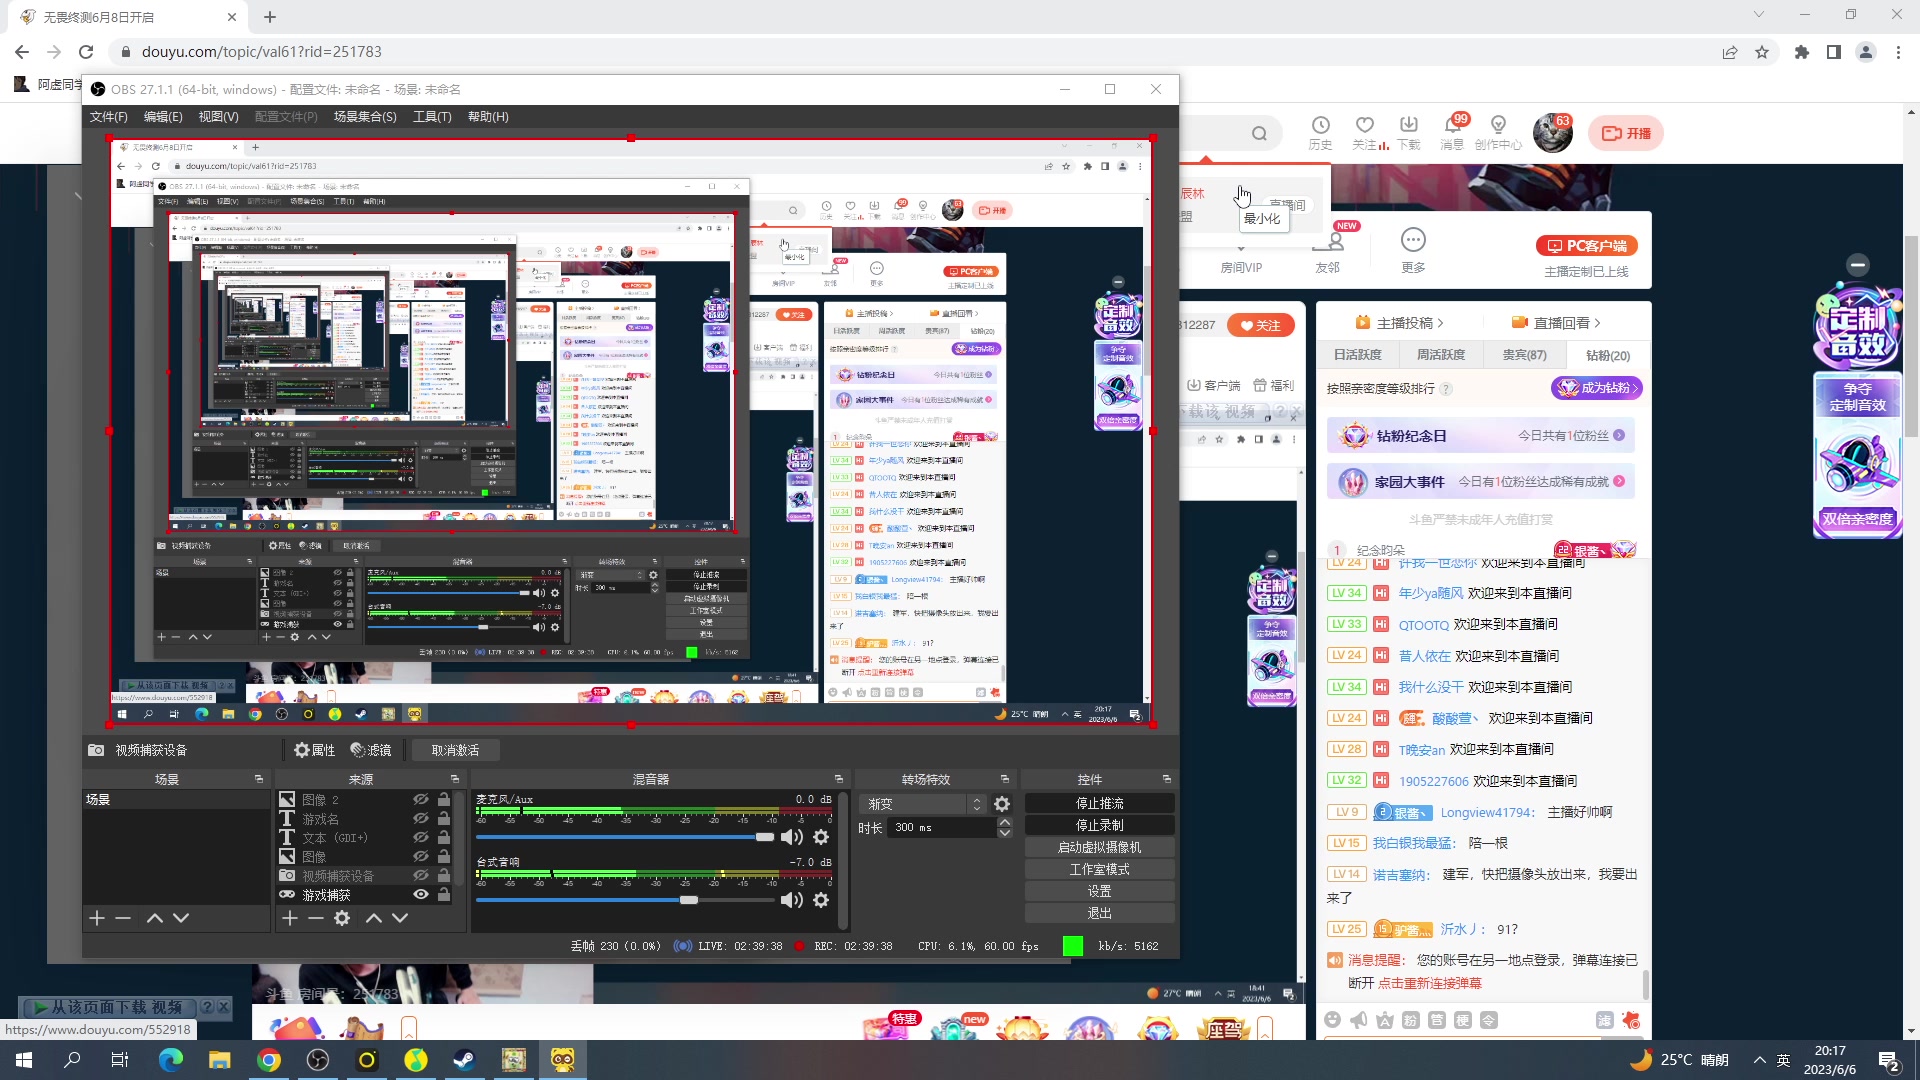1920x1080 pixels.
Task: Move 游戏捕获 source up with the arrow icon
Action: click(x=375, y=918)
